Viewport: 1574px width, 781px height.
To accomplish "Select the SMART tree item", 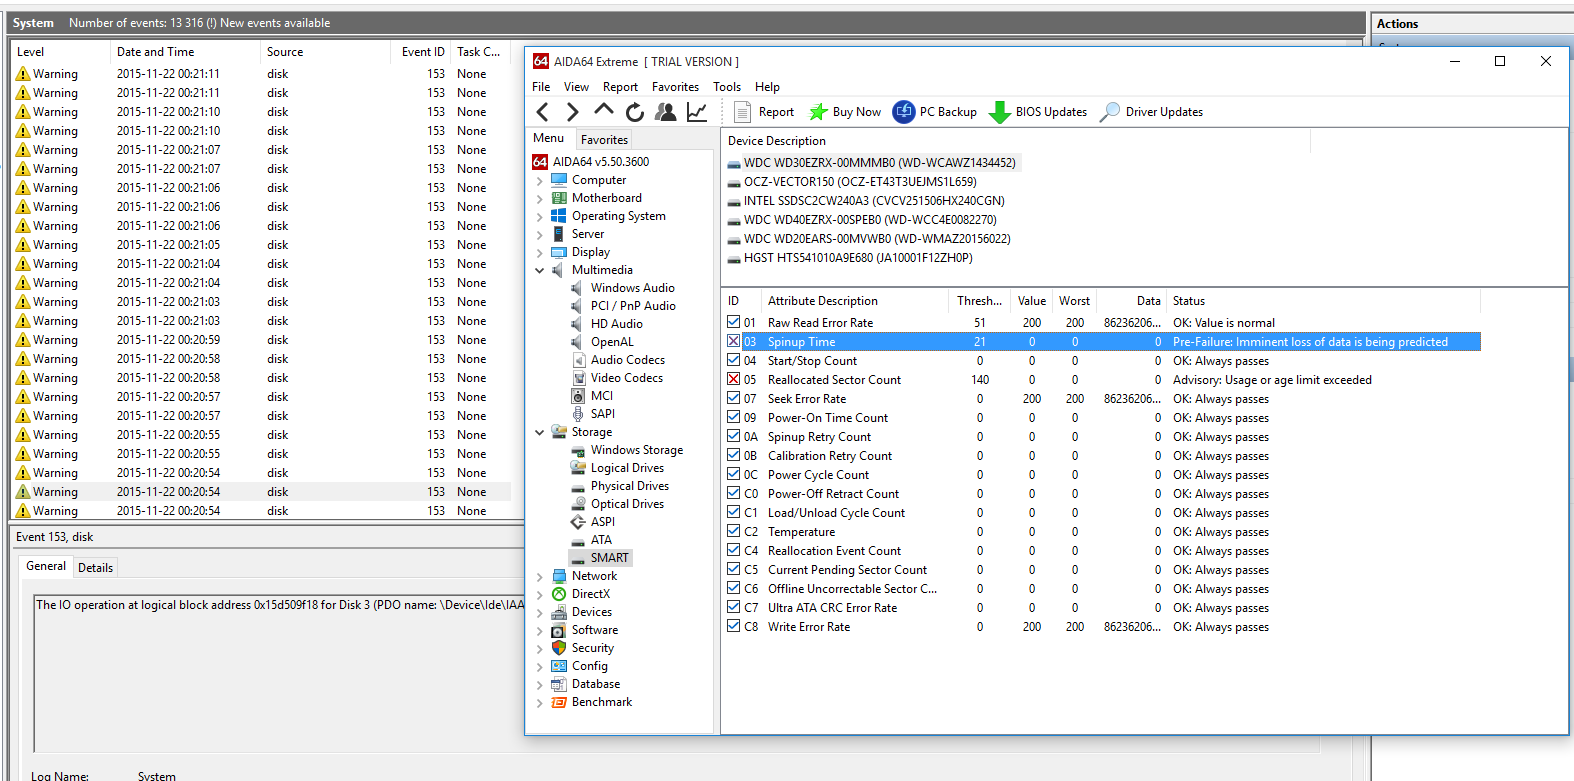I will 600,558.
